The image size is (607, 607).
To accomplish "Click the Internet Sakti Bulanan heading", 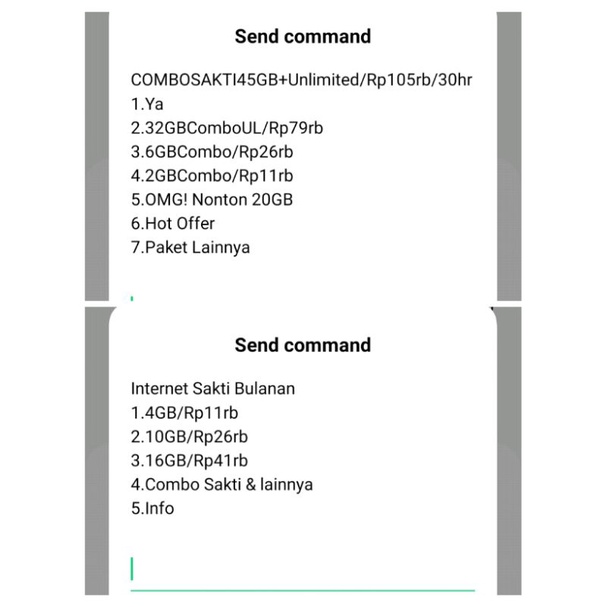I will (213, 388).
